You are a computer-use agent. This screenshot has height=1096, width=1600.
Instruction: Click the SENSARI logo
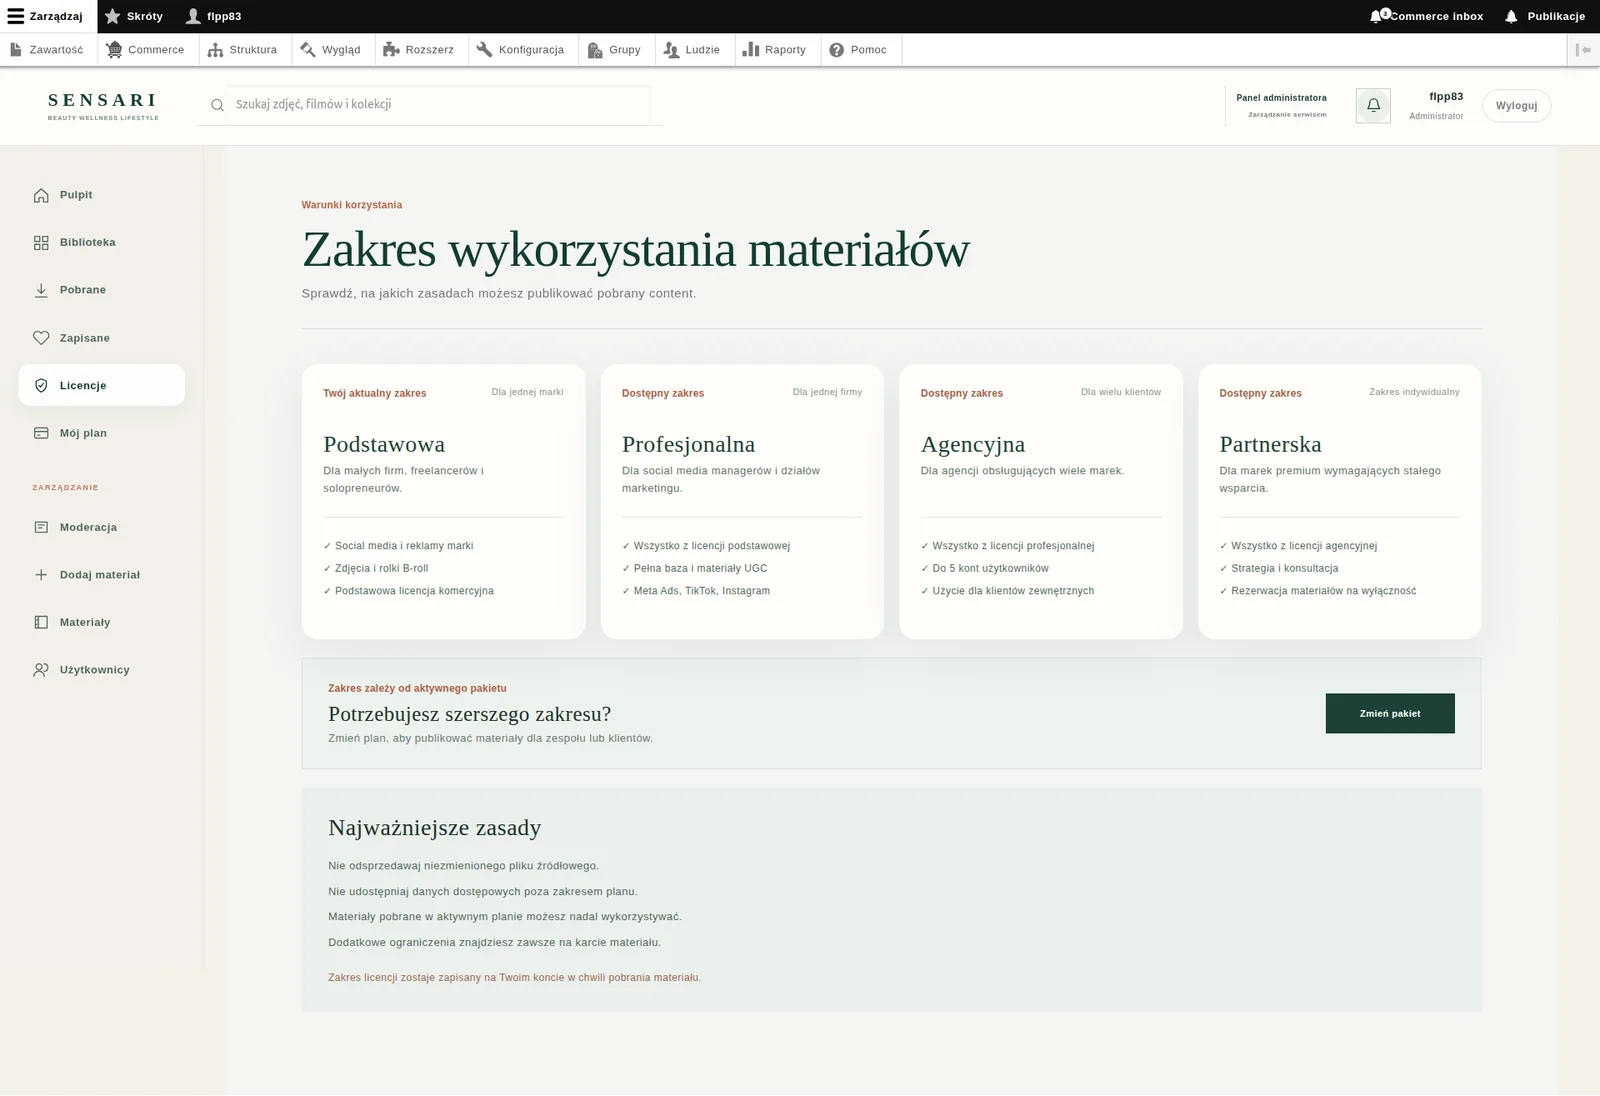(103, 105)
